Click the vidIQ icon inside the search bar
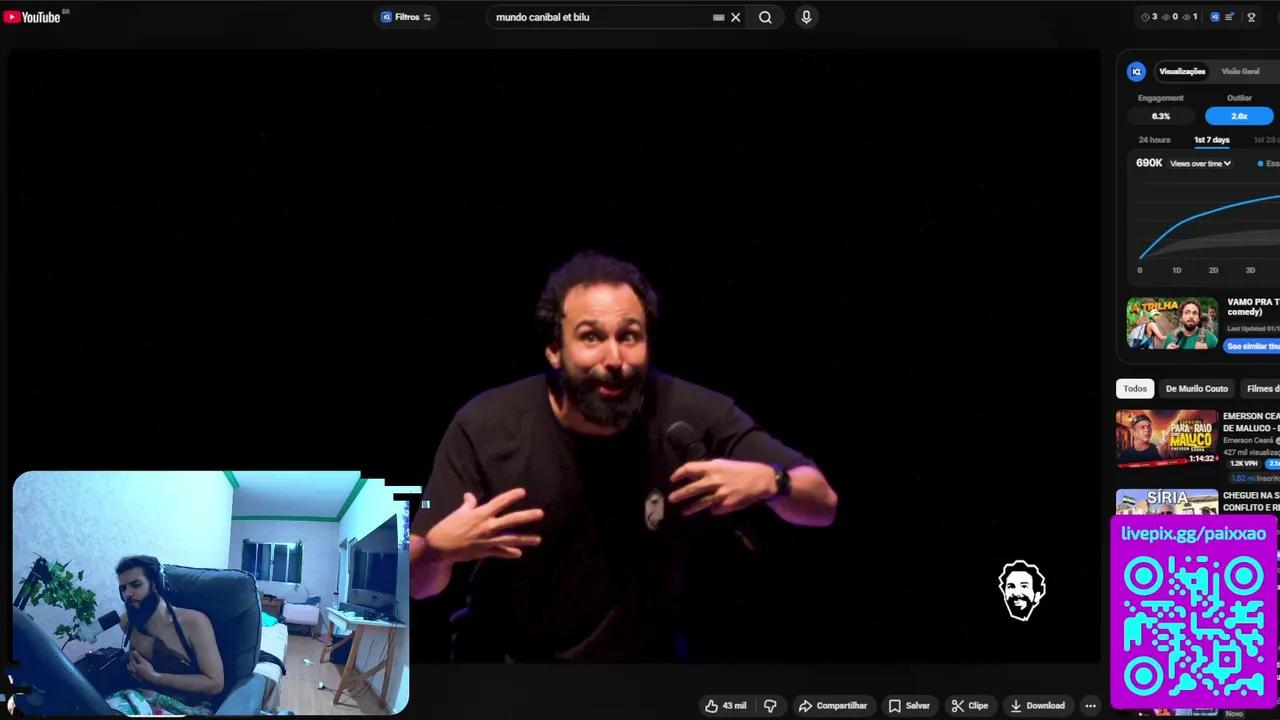1280x720 pixels. [386, 17]
